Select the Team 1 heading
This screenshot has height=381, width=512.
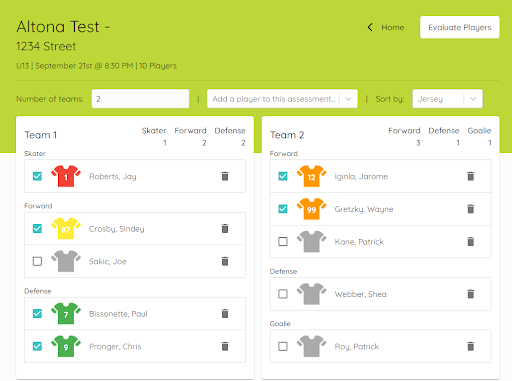pyautogui.click(x=41, y=135)
